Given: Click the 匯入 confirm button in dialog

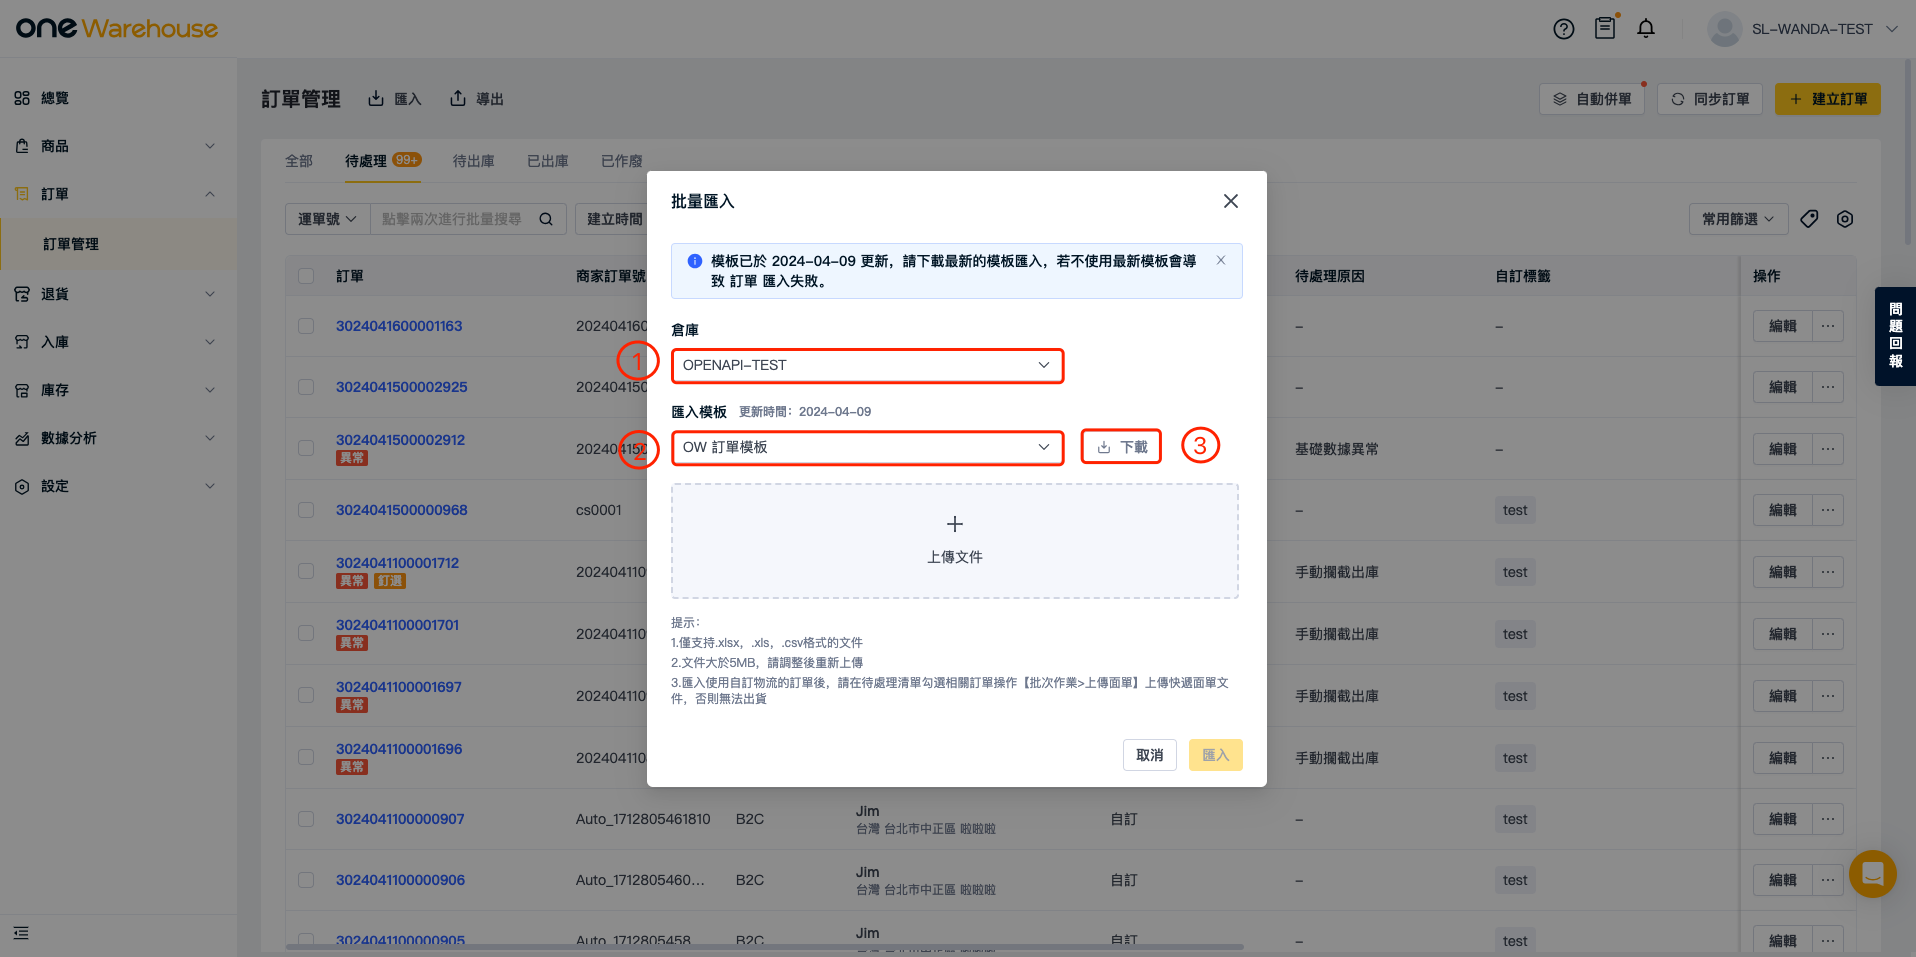Looking at the screenshot, I should point(1216,755).
